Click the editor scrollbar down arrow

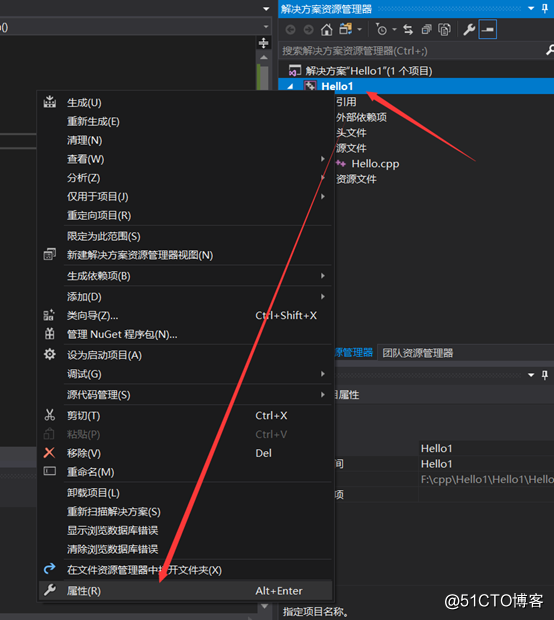pos(265,606)
